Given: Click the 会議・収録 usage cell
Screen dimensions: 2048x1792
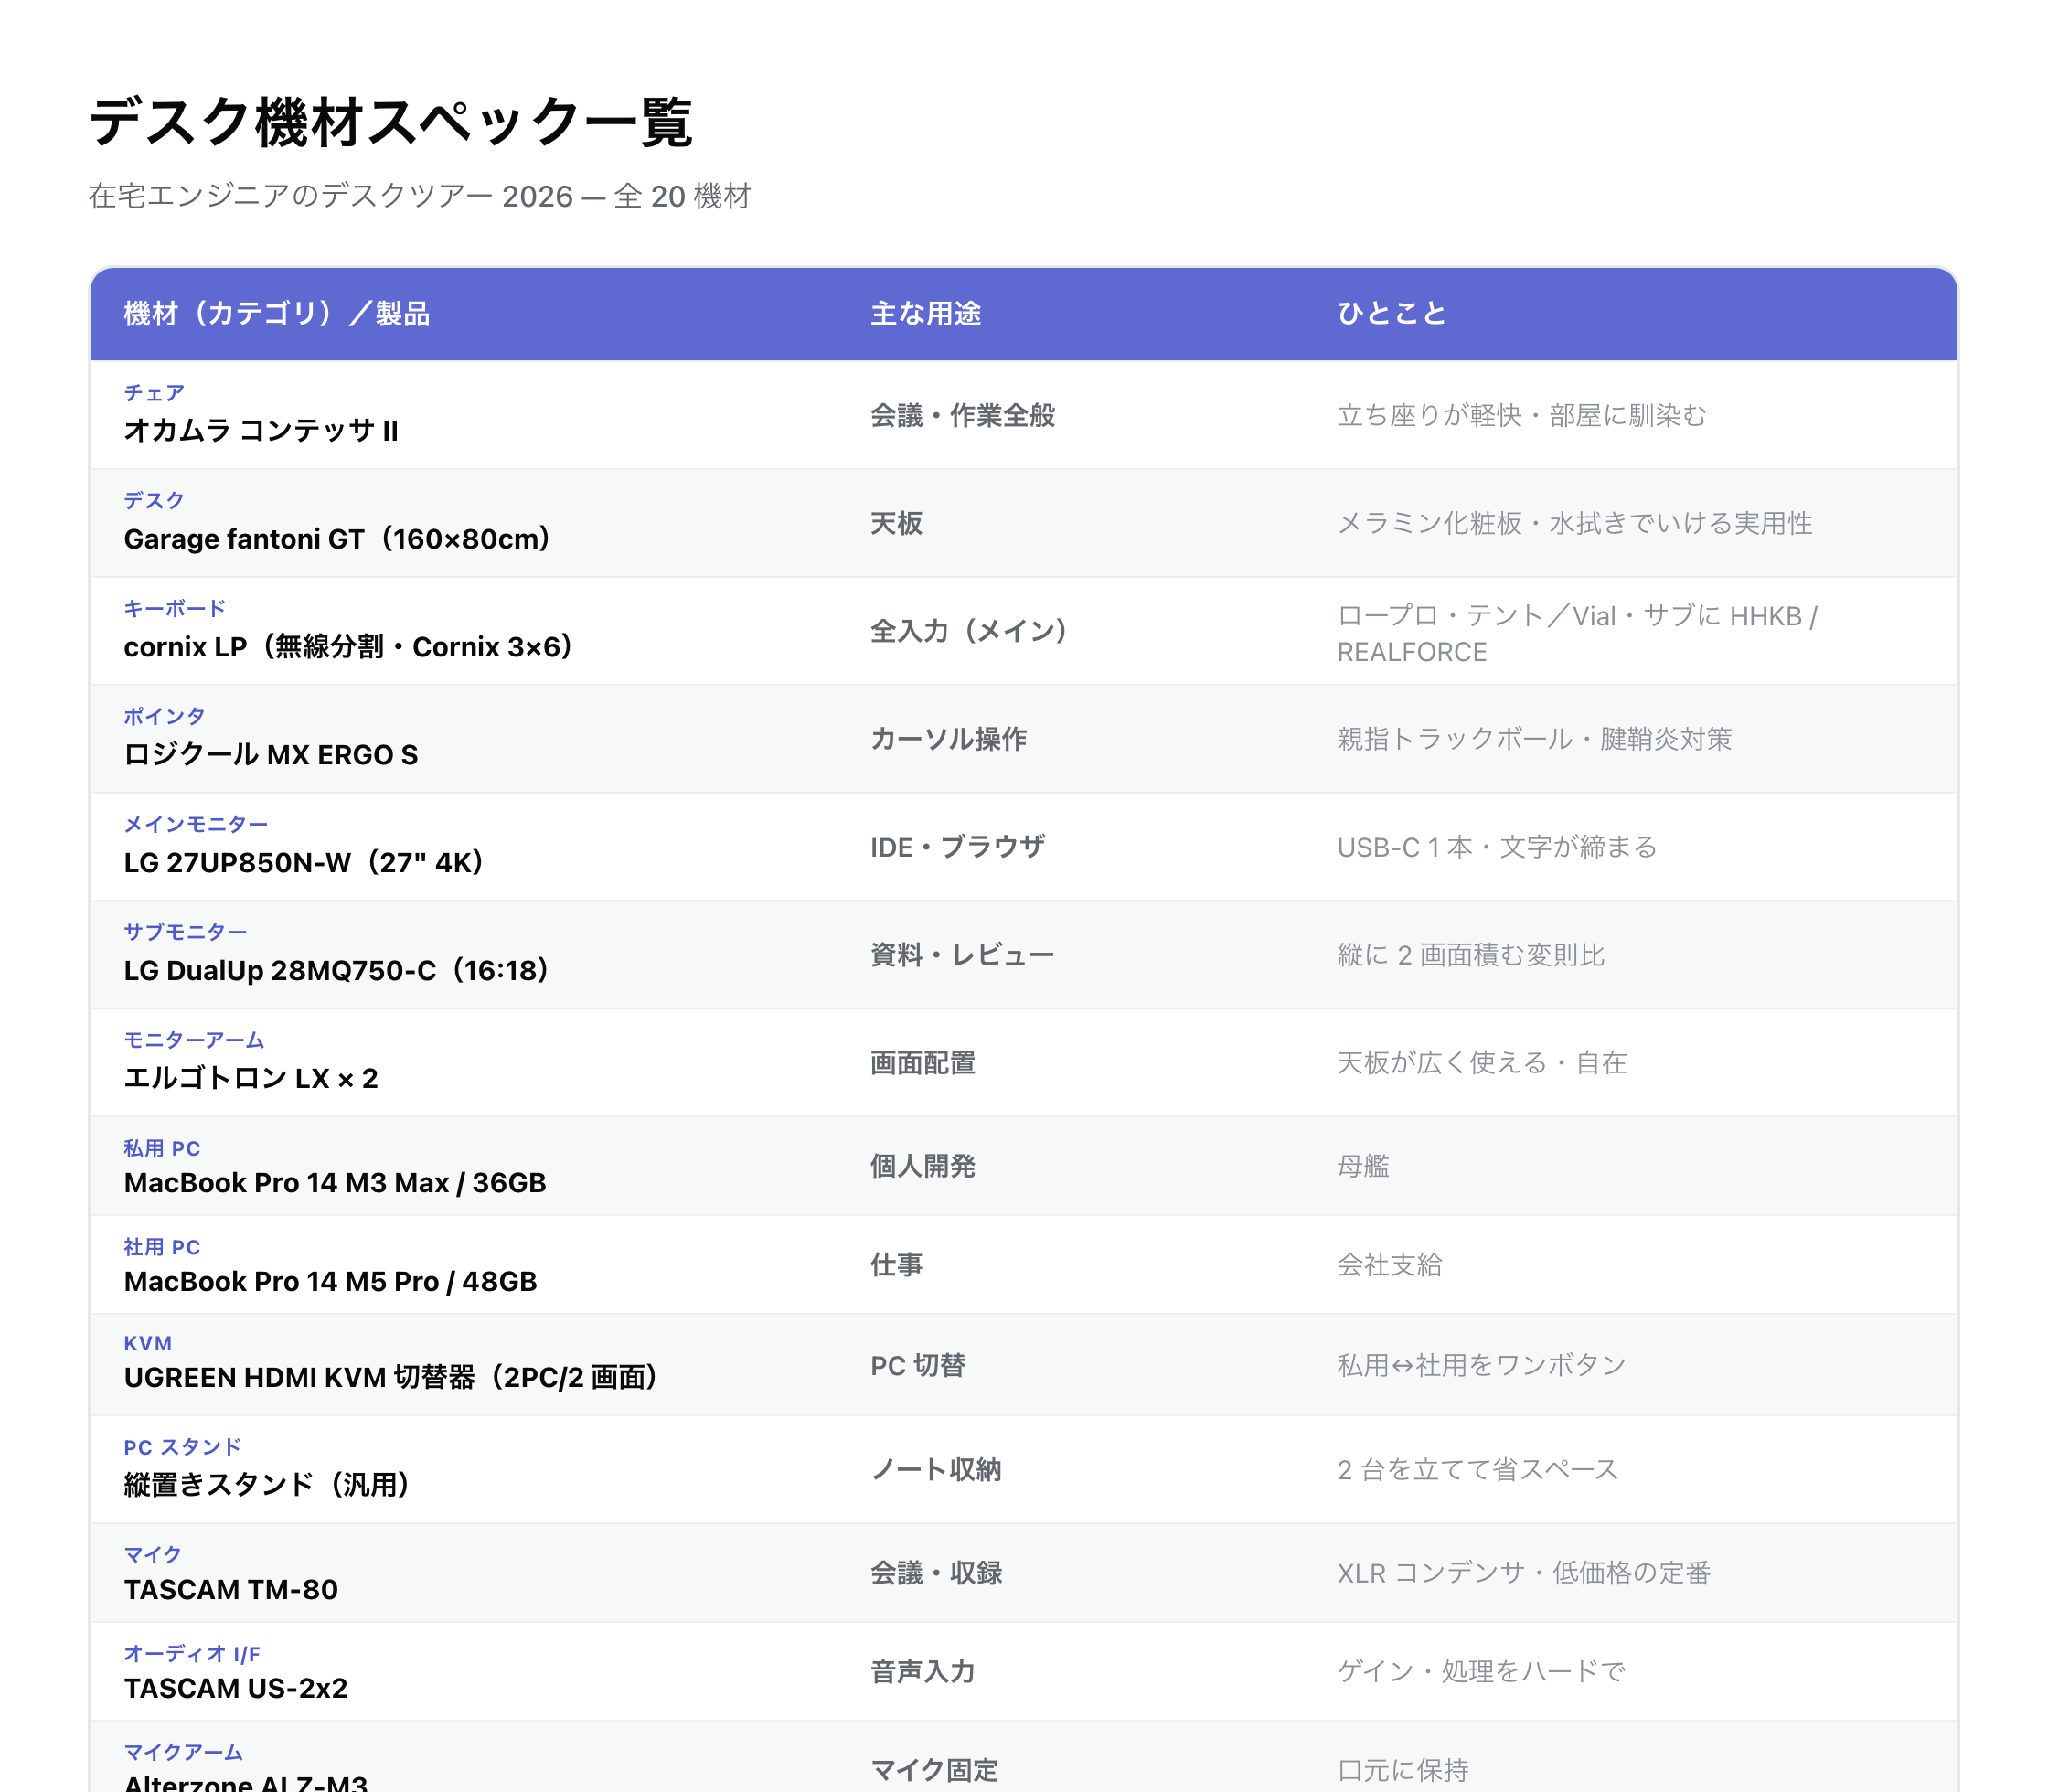Looking at the screenshot, I should pyautogui.click(x=936, y=1573).
